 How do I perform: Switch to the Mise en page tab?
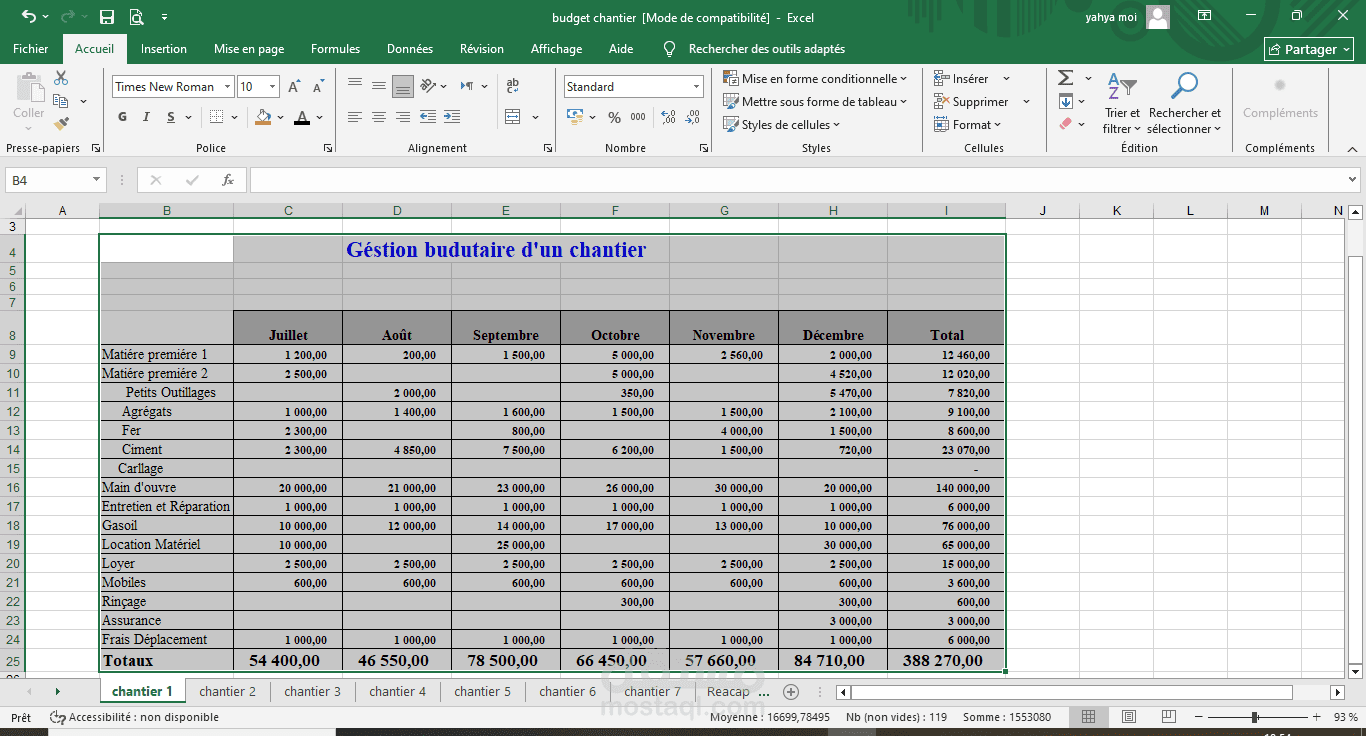[x=249, y=48]
